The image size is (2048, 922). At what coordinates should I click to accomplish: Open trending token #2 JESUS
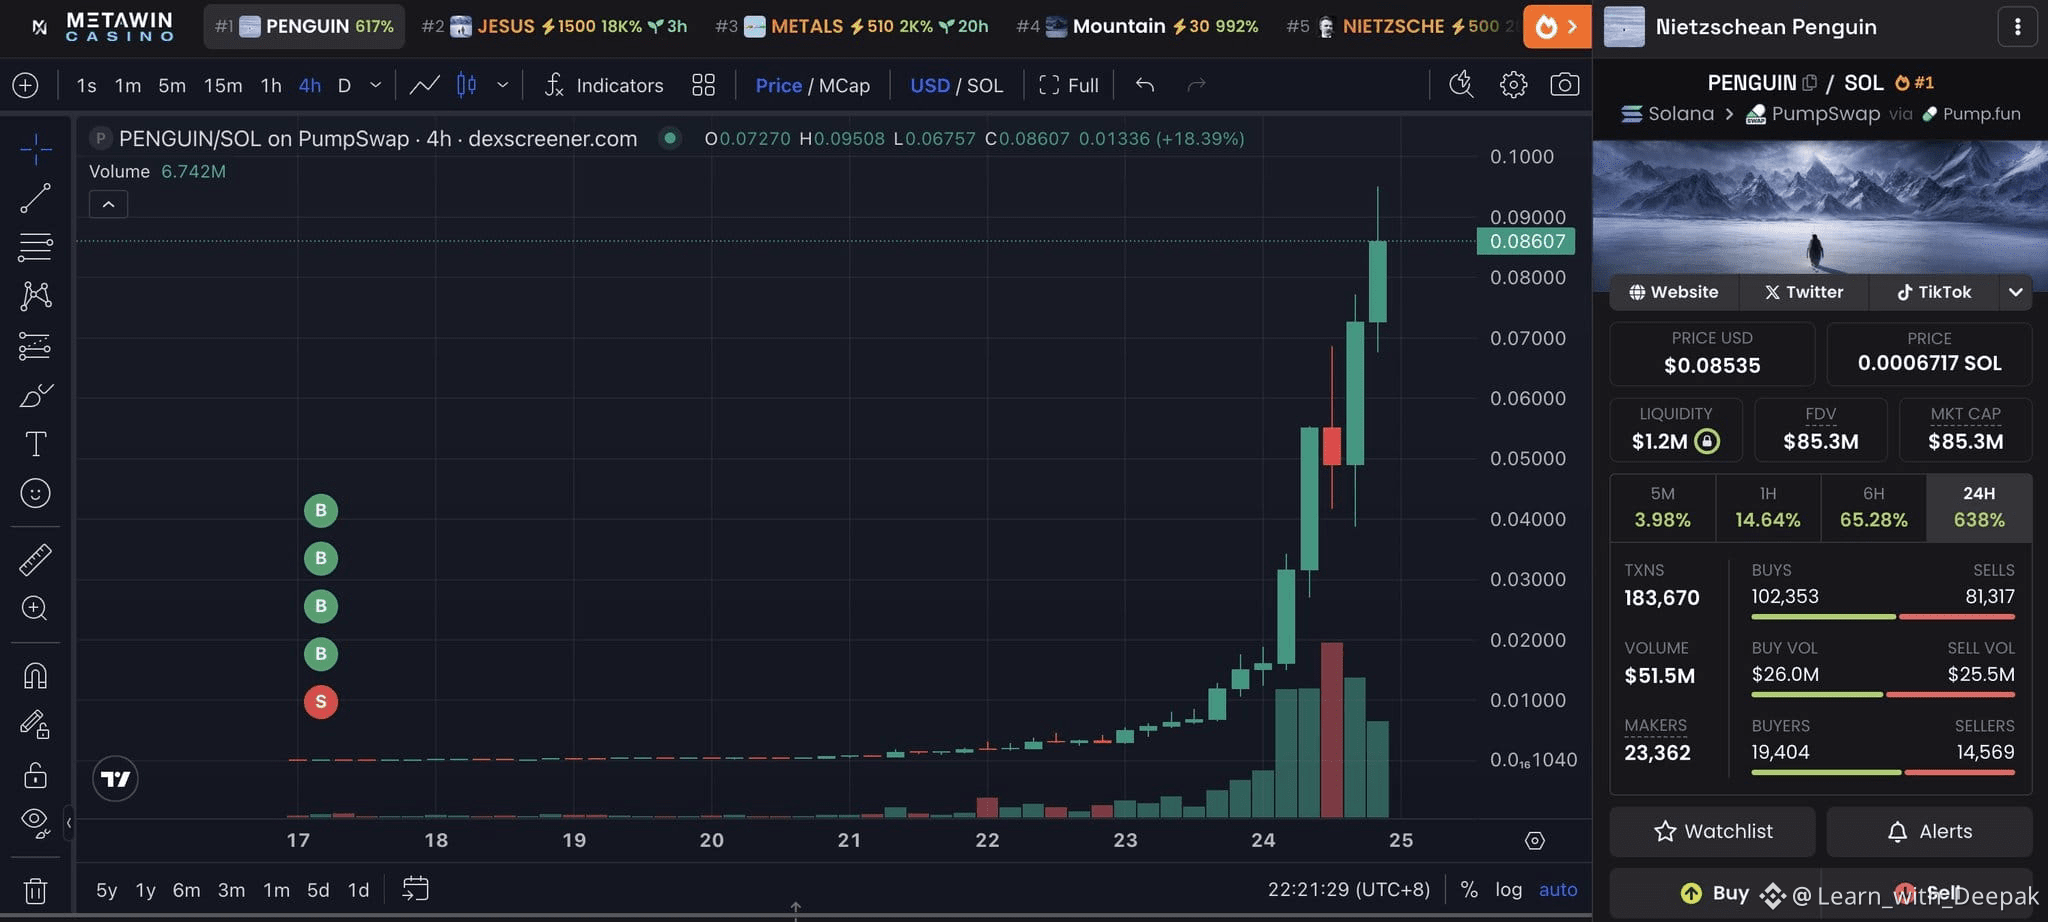coord(554,27)
